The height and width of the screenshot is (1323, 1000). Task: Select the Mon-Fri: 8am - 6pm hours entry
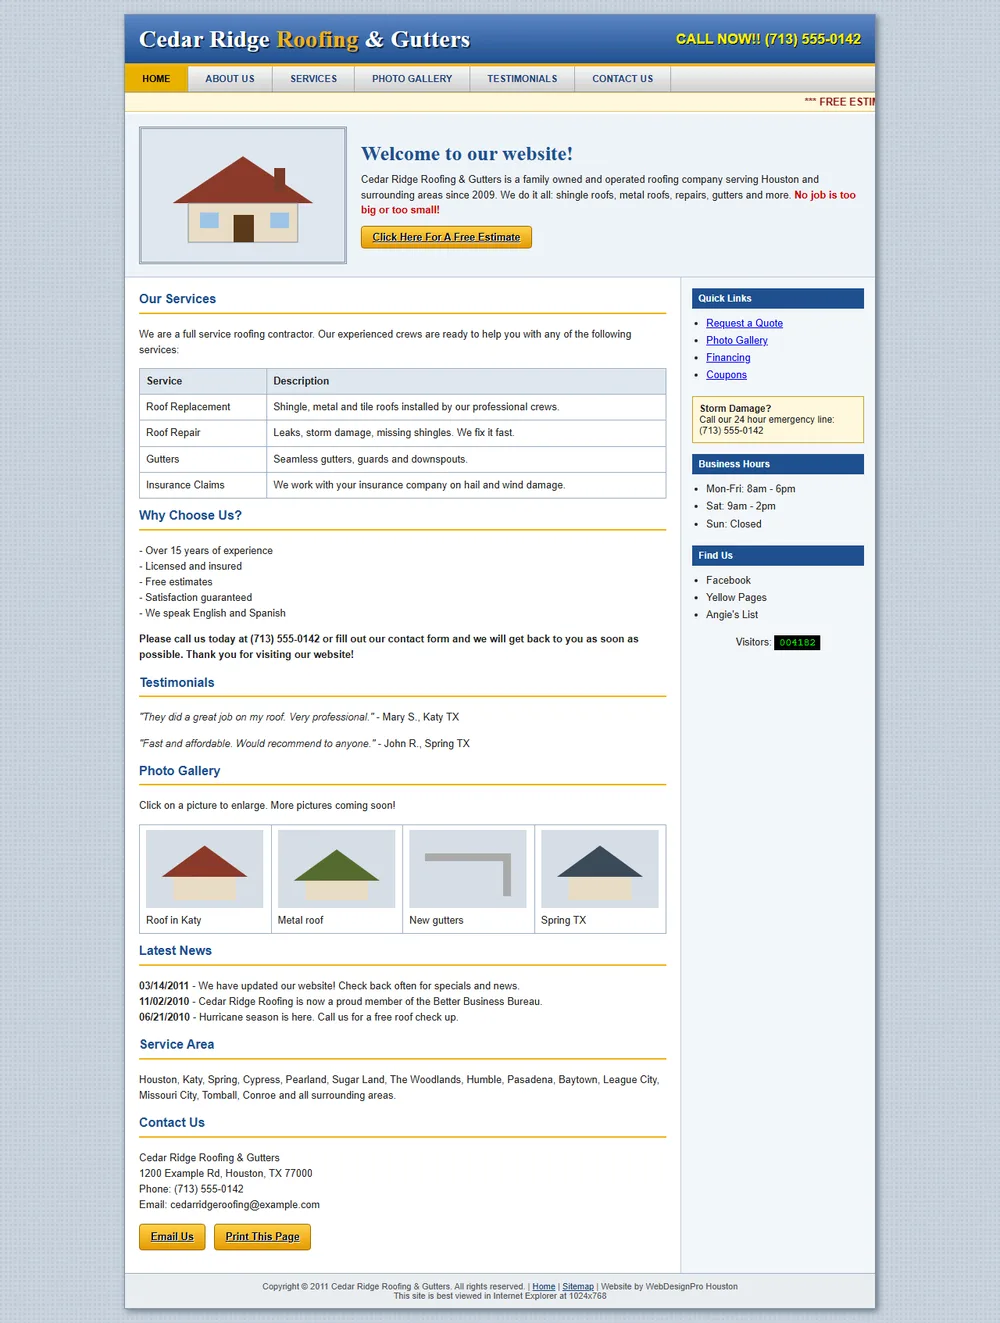pos(751,489)
